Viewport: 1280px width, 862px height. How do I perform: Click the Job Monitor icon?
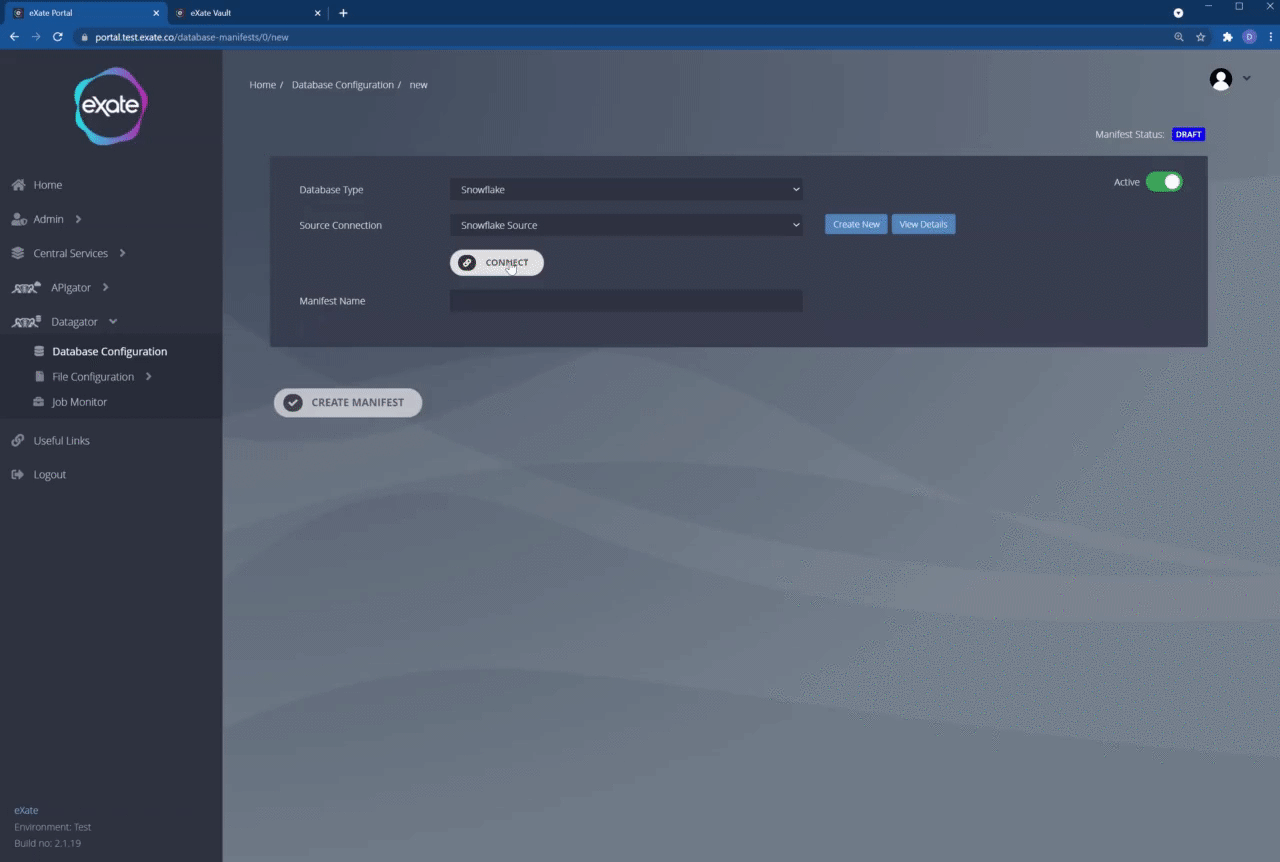click(39, 402)
